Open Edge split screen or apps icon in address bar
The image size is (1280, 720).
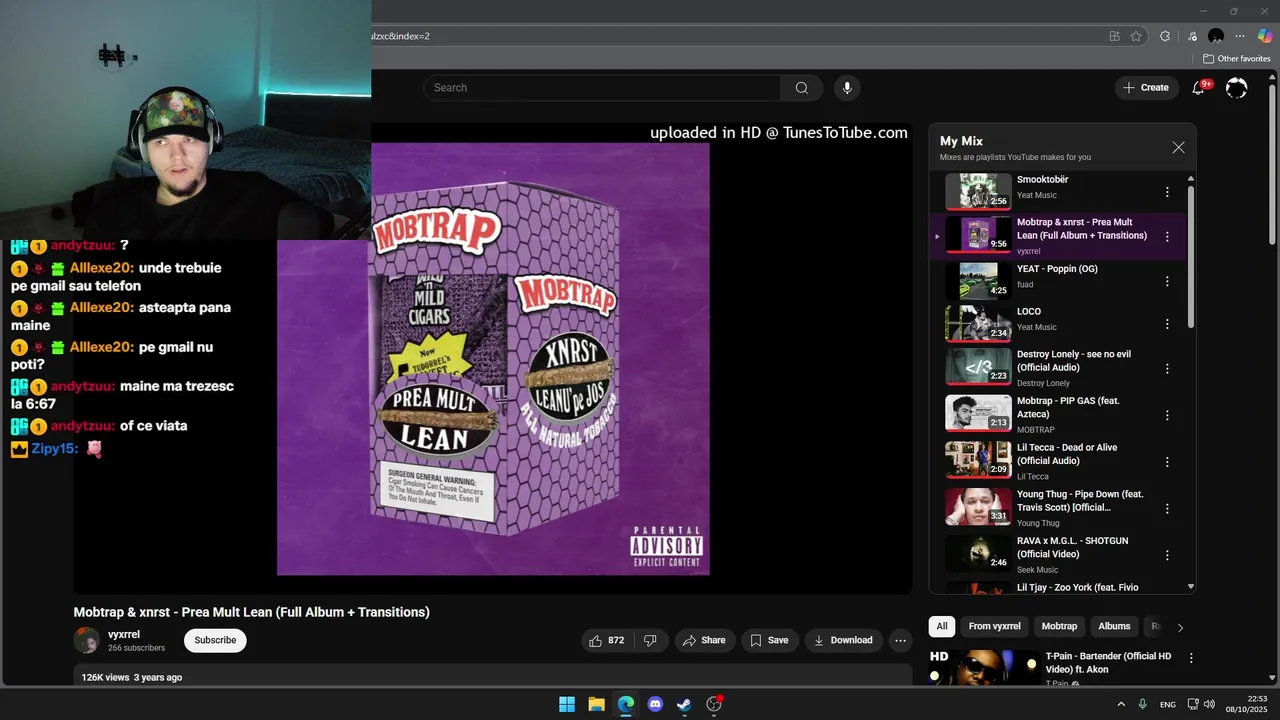1114,36
